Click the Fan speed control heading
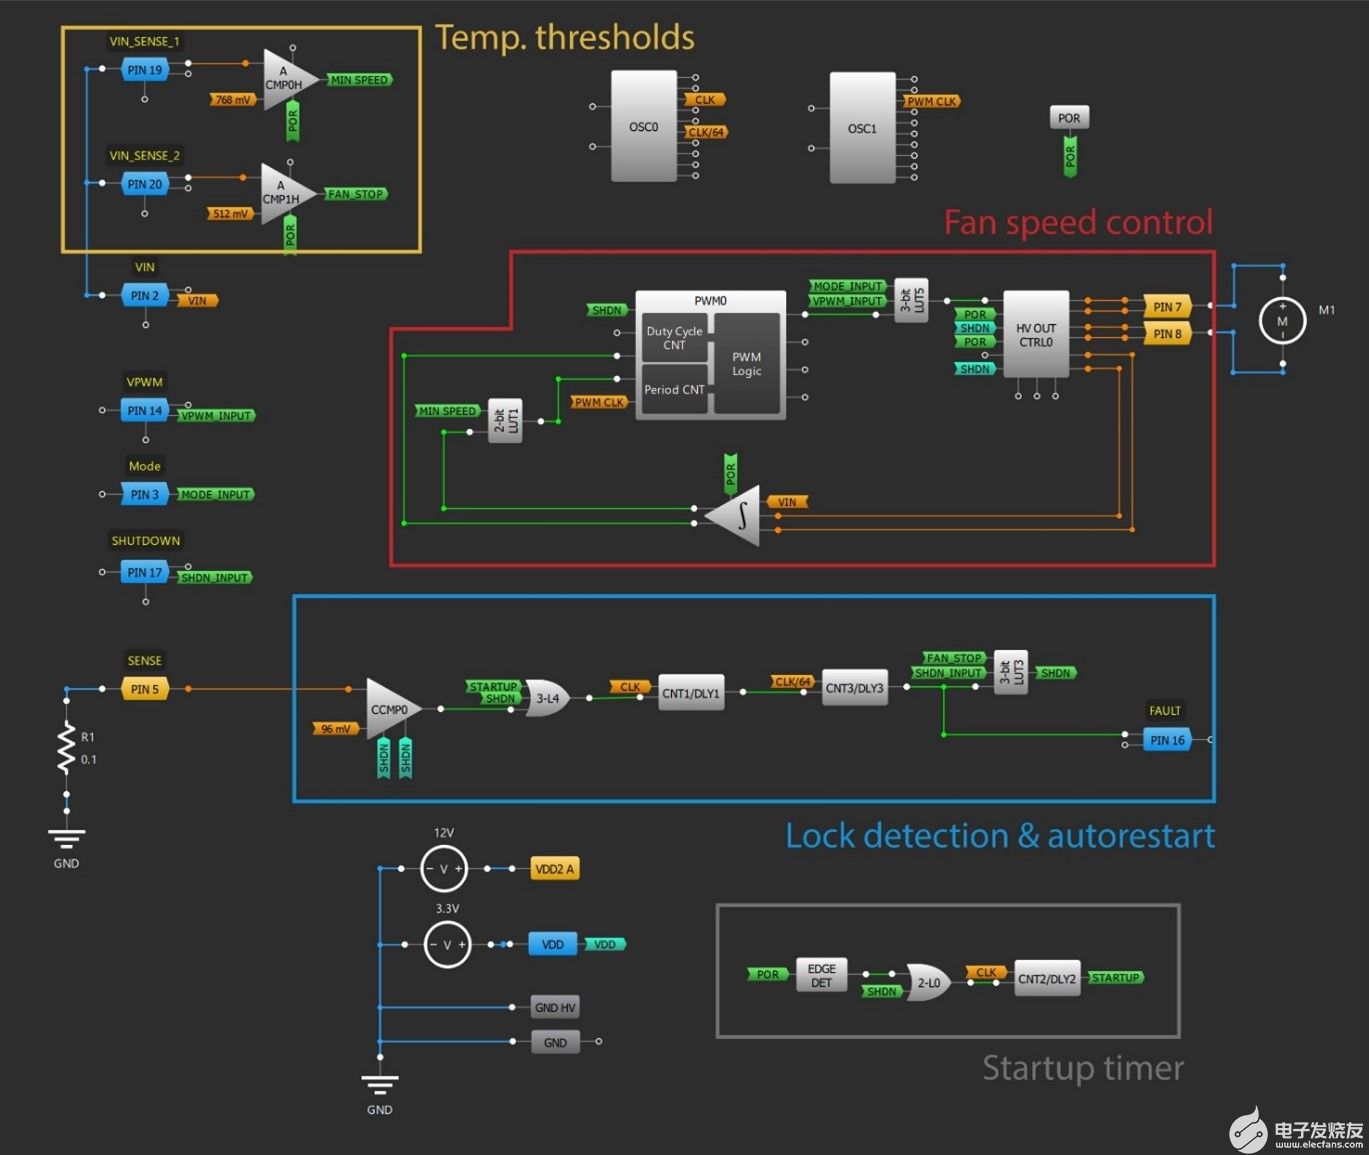The width and height of the screenshot is (1369, 1155). (x=1079, y=222)
